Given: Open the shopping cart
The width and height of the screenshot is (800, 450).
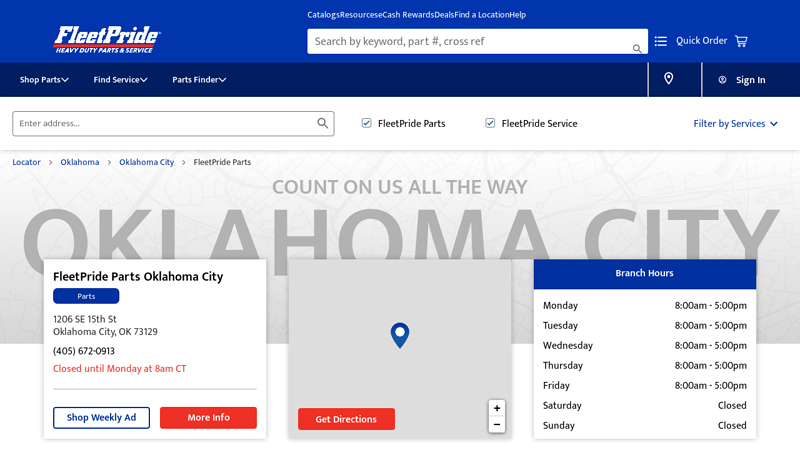Looking at the screenshot, I should pyautogui.click(x=741, y=41).
